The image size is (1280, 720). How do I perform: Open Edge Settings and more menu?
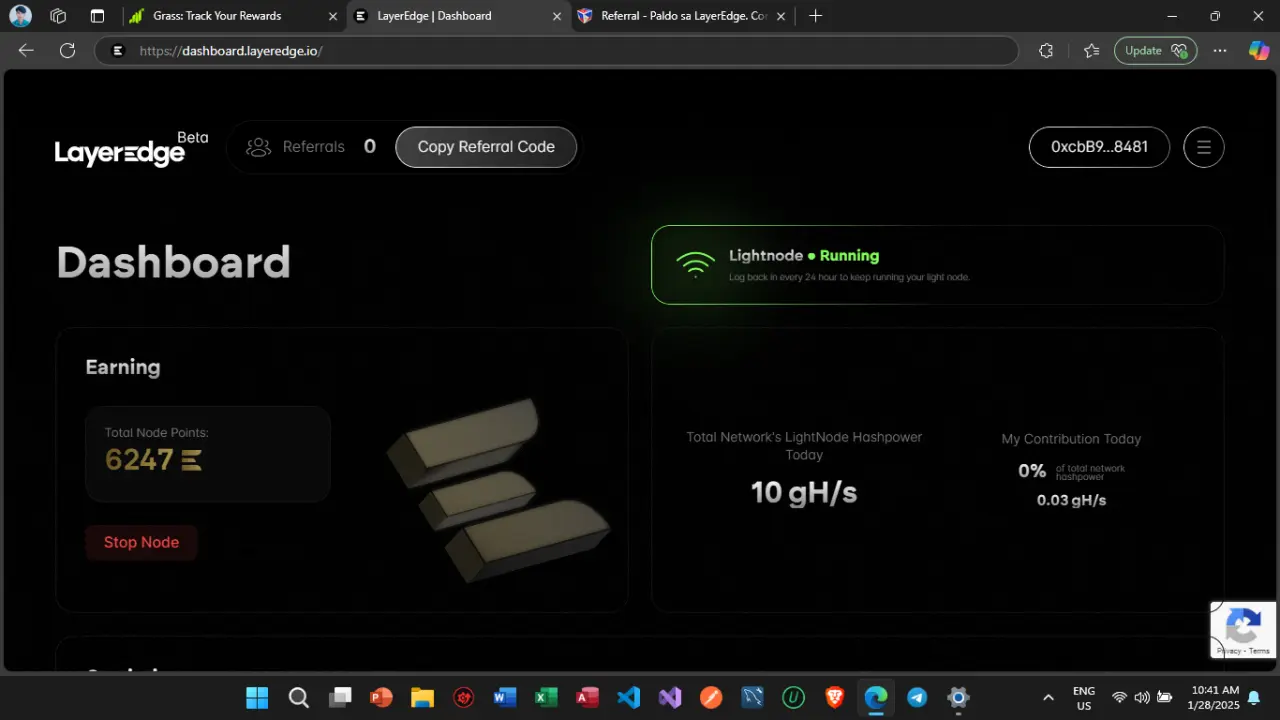pyautogui.click(x=1220, y=51)
